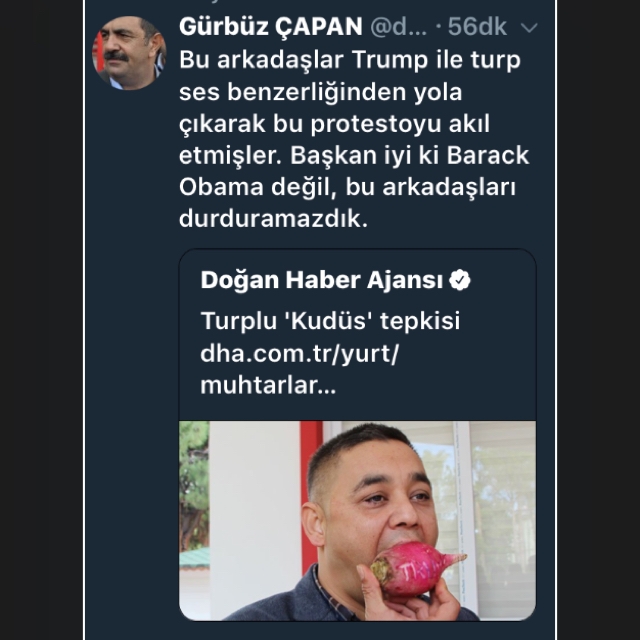Click the green tree at photo edge
The height and width of the screenshot is (640, 640).
[194, 486]
